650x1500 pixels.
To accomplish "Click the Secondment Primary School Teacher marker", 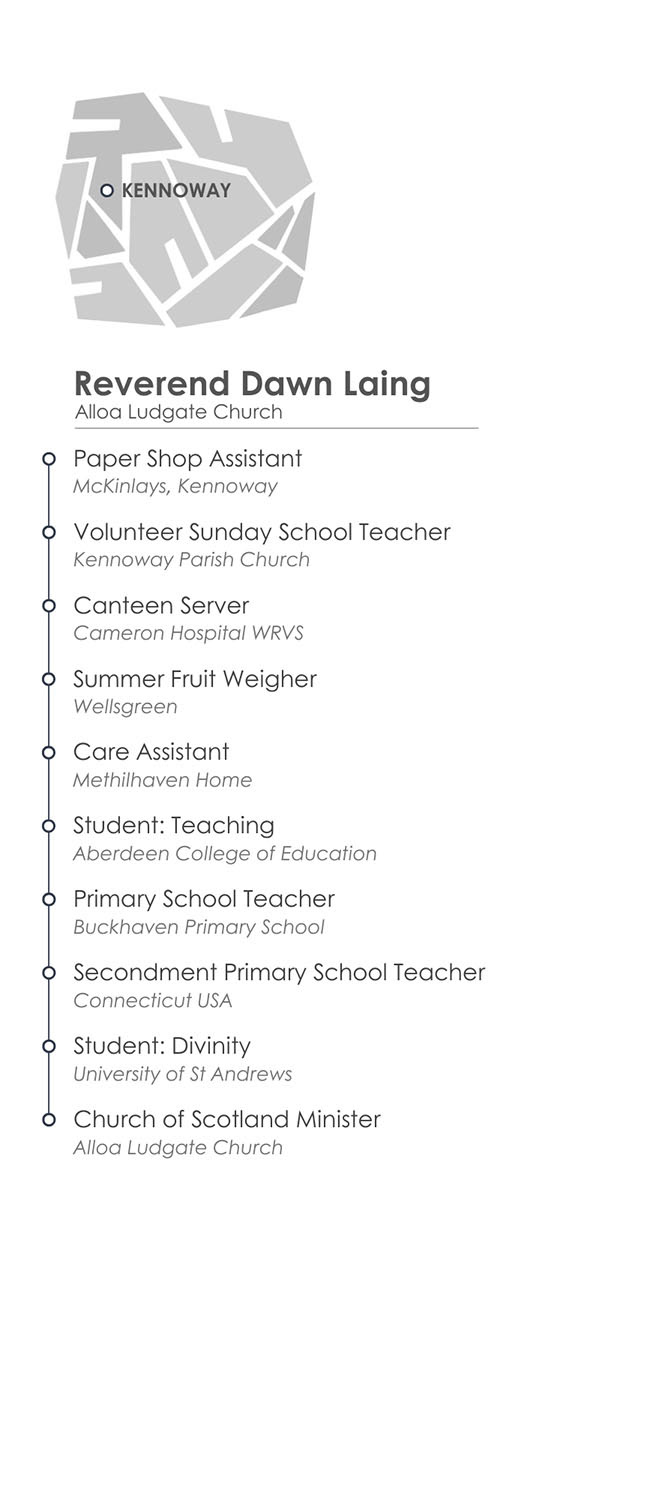I will (x=48, y=972).
